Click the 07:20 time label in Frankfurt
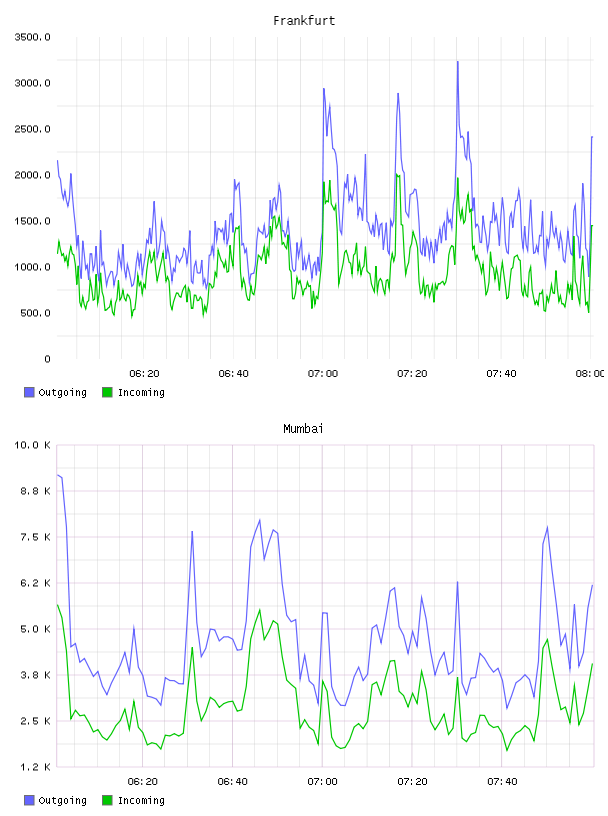This screenshot has height=816, width=608. [412, 374]
